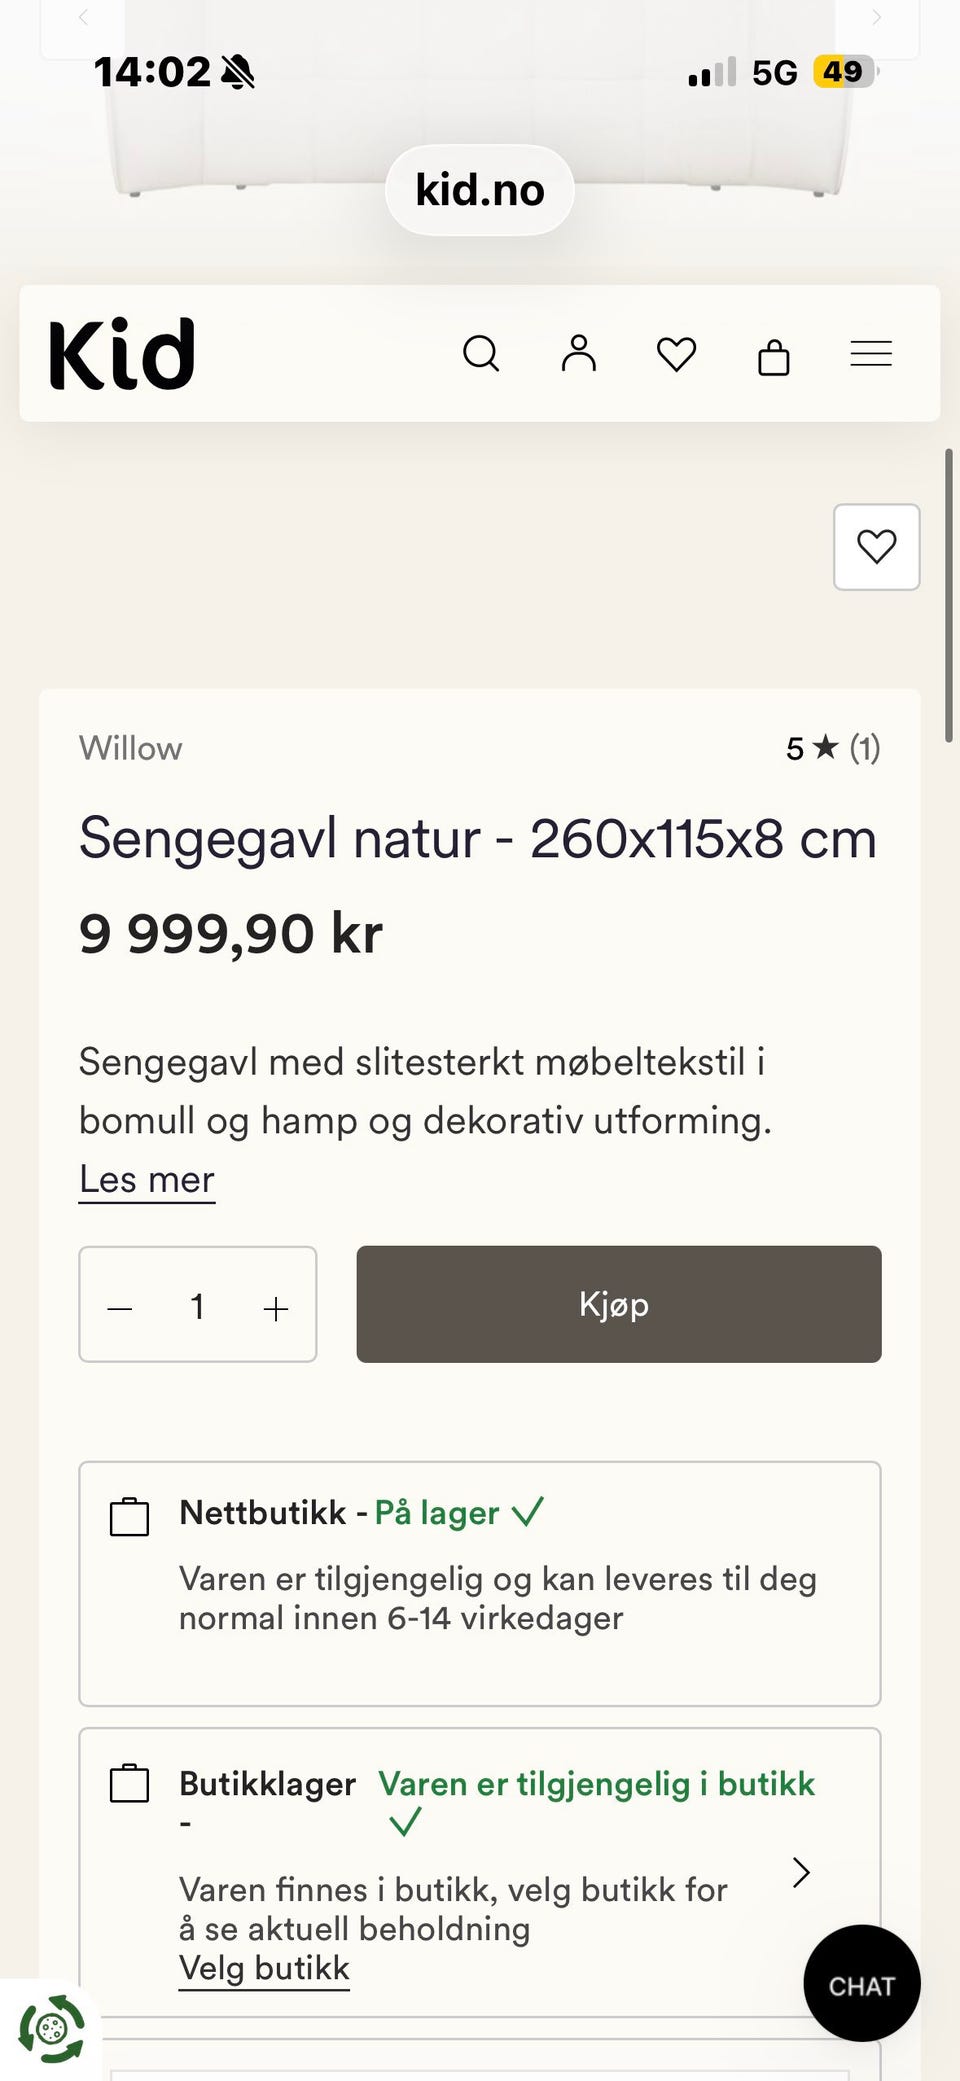This screenshot has width=960, height=2081.
Task: Decrease quantity with minus button
Action: tap(120, 1309)
